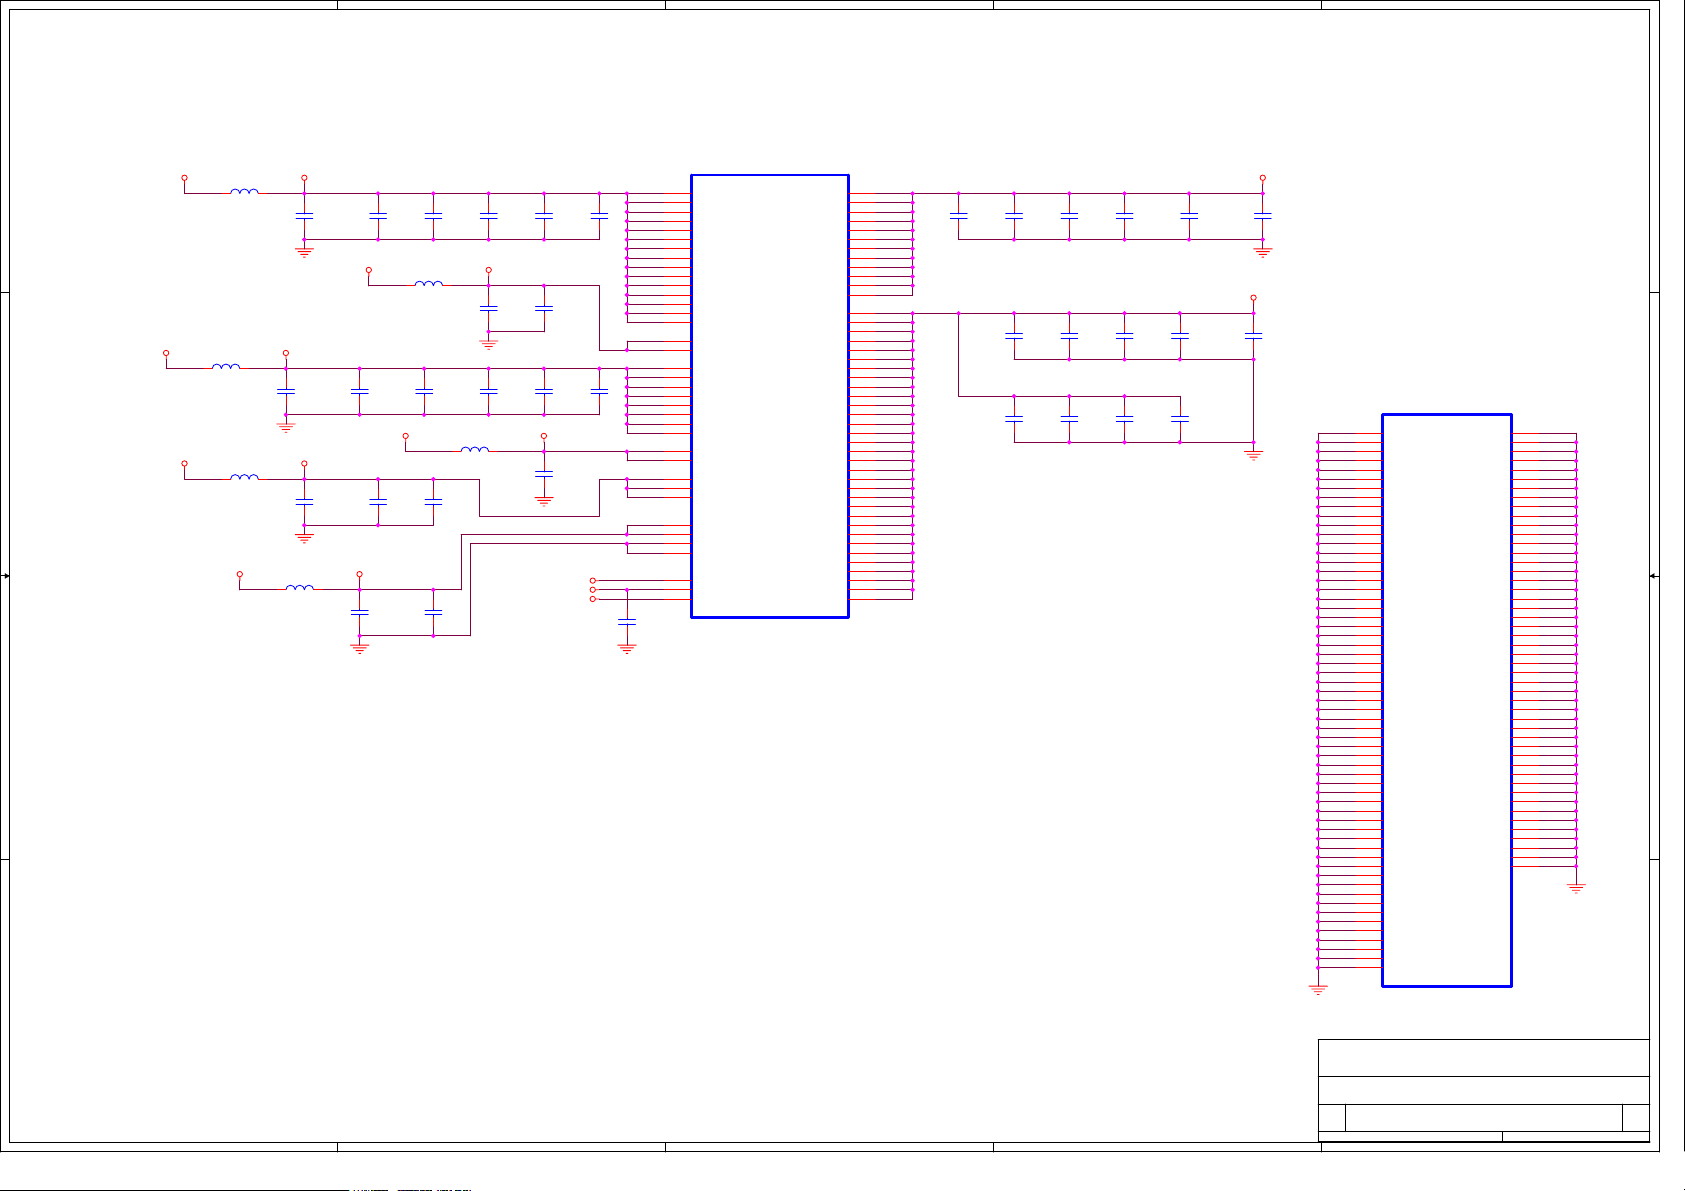The image size is (1685, 1191).
Task: Click the ground symbol under the top-right capacitor bank
Action: pos(1263,253)
